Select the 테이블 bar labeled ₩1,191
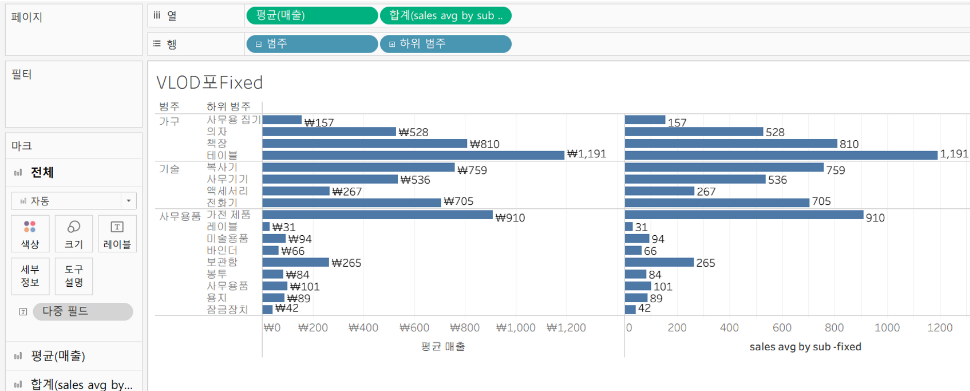 414,155
